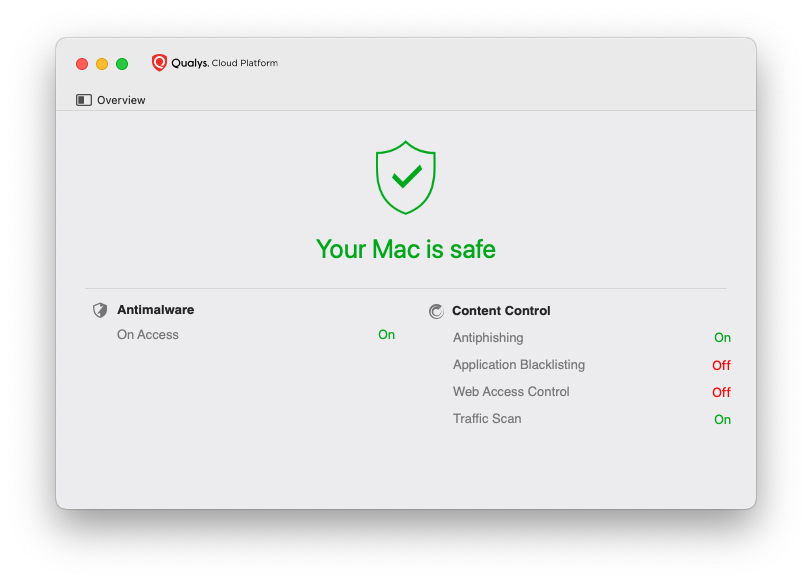Click the Content Control circular icon
812x583 pixels.
tap(436, 311)
